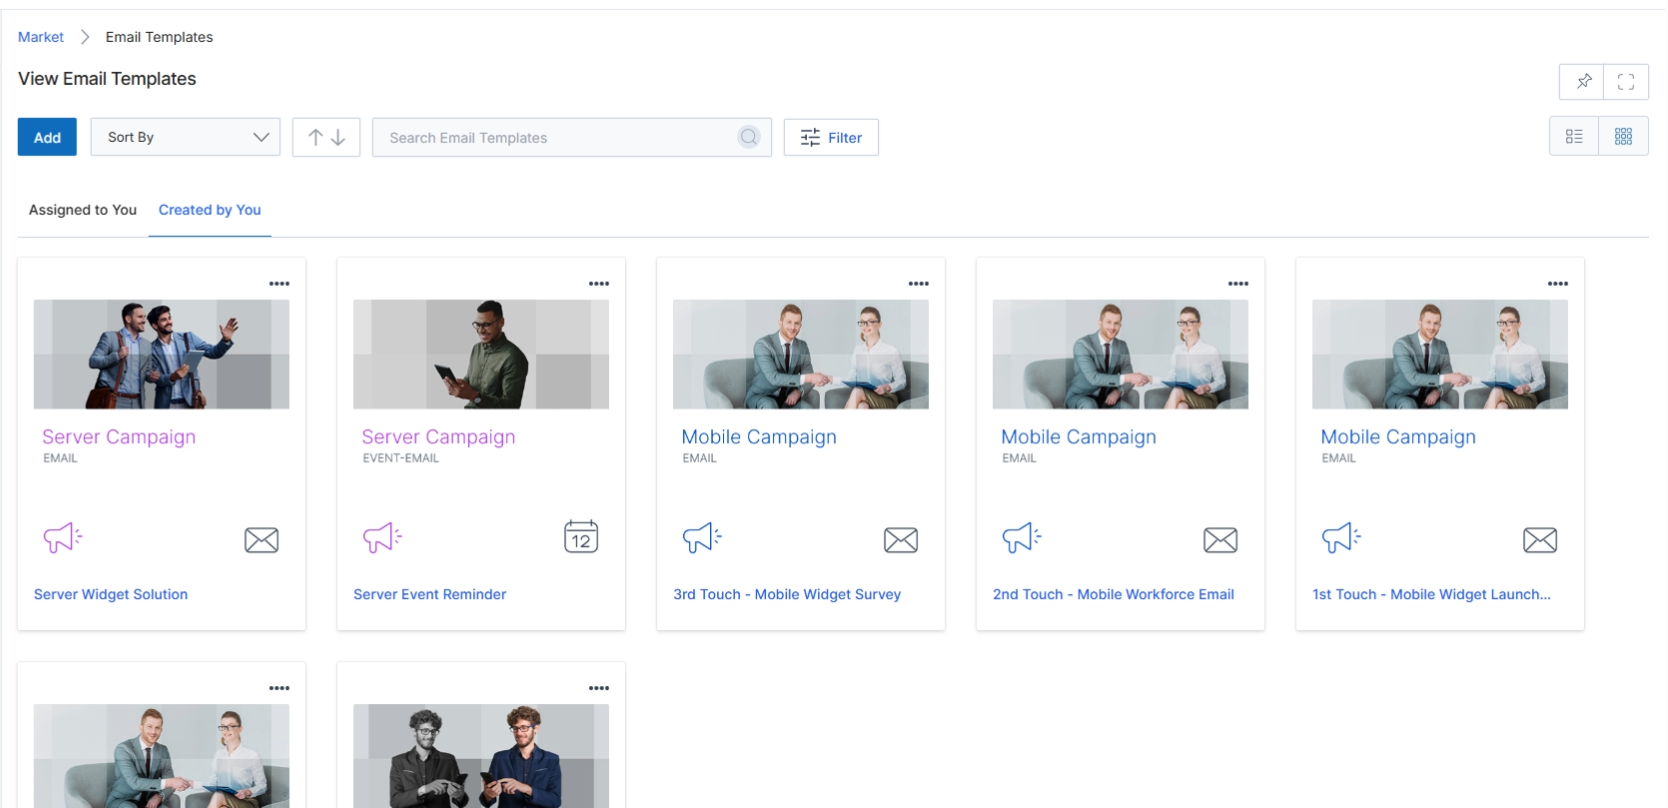1668x808 pixels.
Task: Click megaphone icon on 2nd Touch card
Action: [1022, 537]
